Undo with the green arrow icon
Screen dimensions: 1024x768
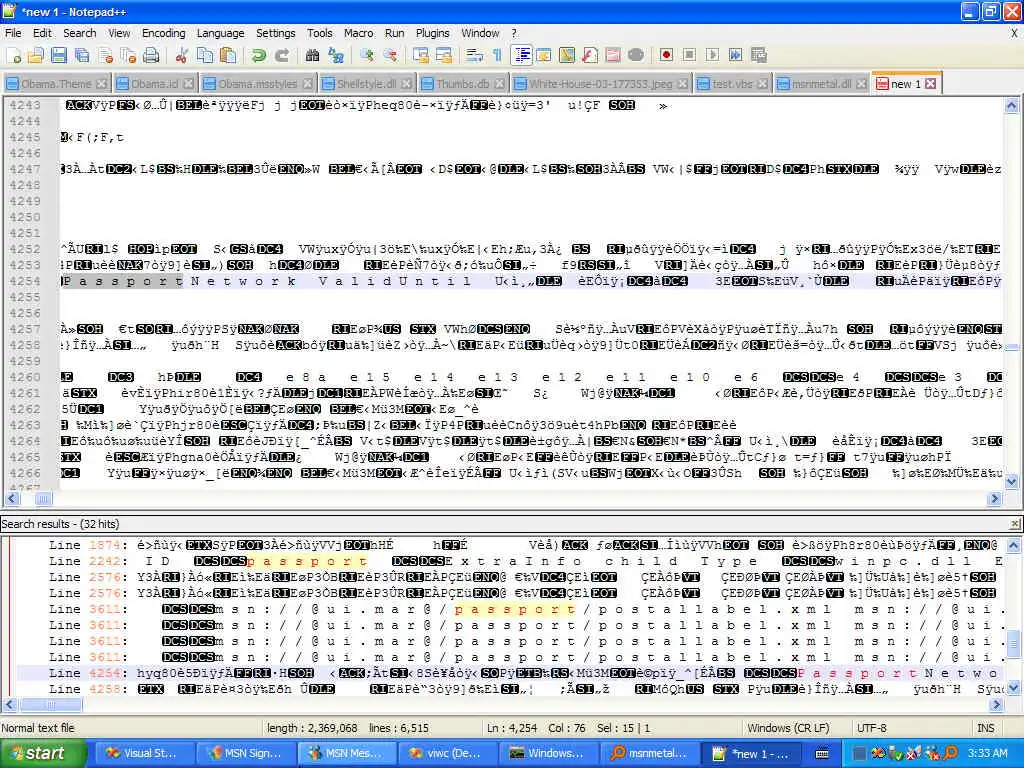click(x=259, y=56)
